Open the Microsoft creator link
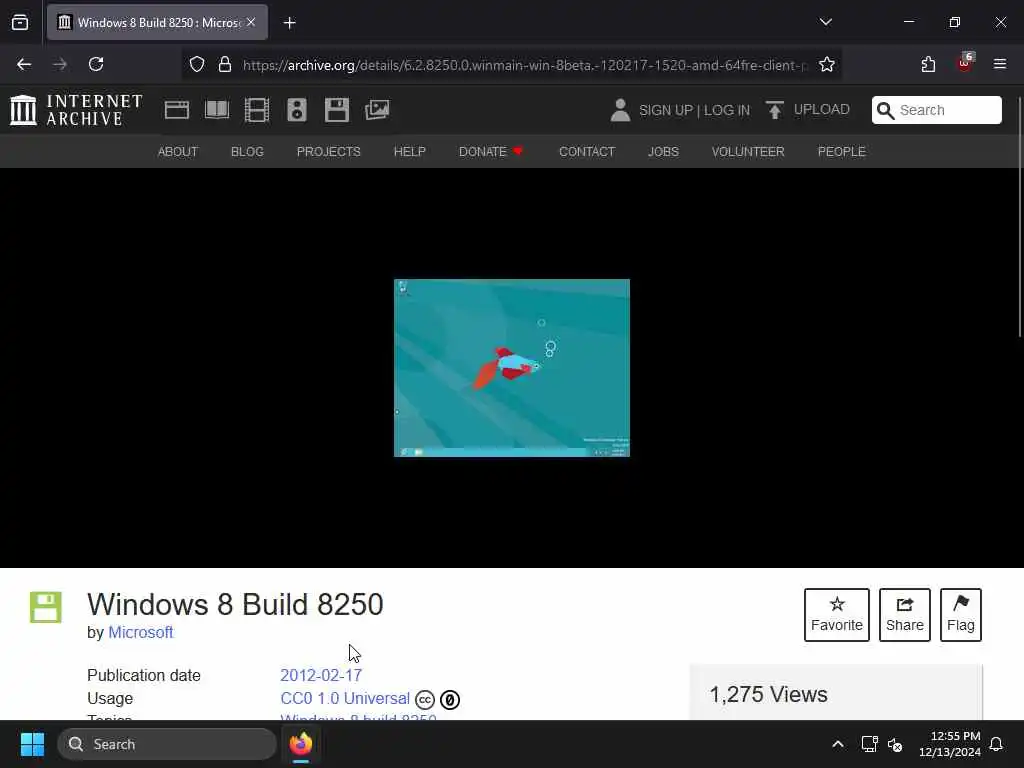This screenshot has width=1024, height=768. (140, 633)
